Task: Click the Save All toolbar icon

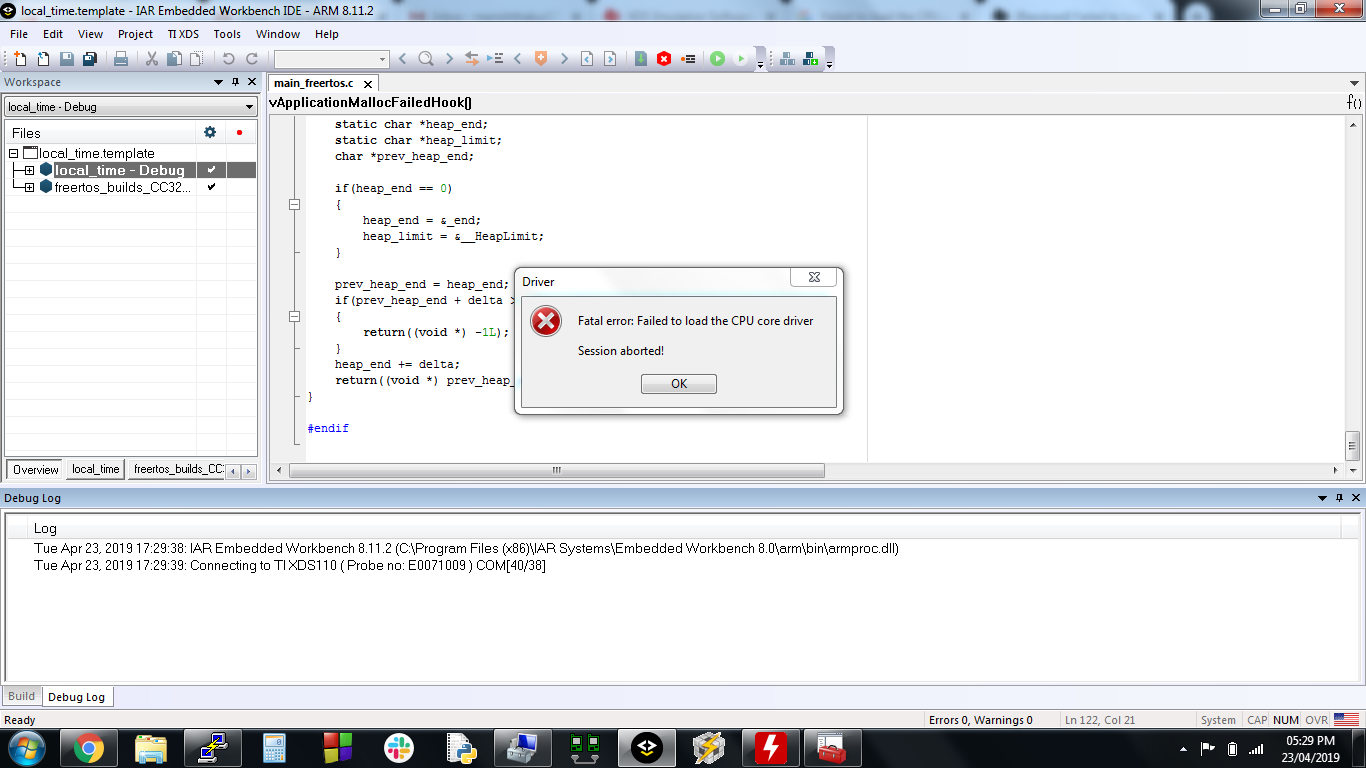Action: coord(89,59)
